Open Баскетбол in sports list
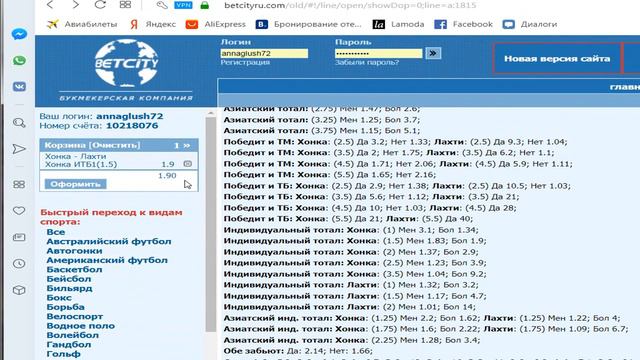The width and height of the screenshot is (640, 360). tap(74, 269)
